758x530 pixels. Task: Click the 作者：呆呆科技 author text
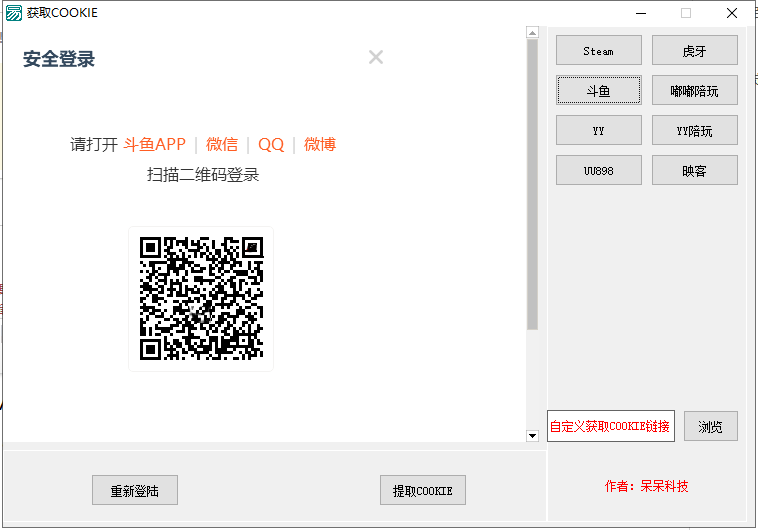click(x=646, y=486)
